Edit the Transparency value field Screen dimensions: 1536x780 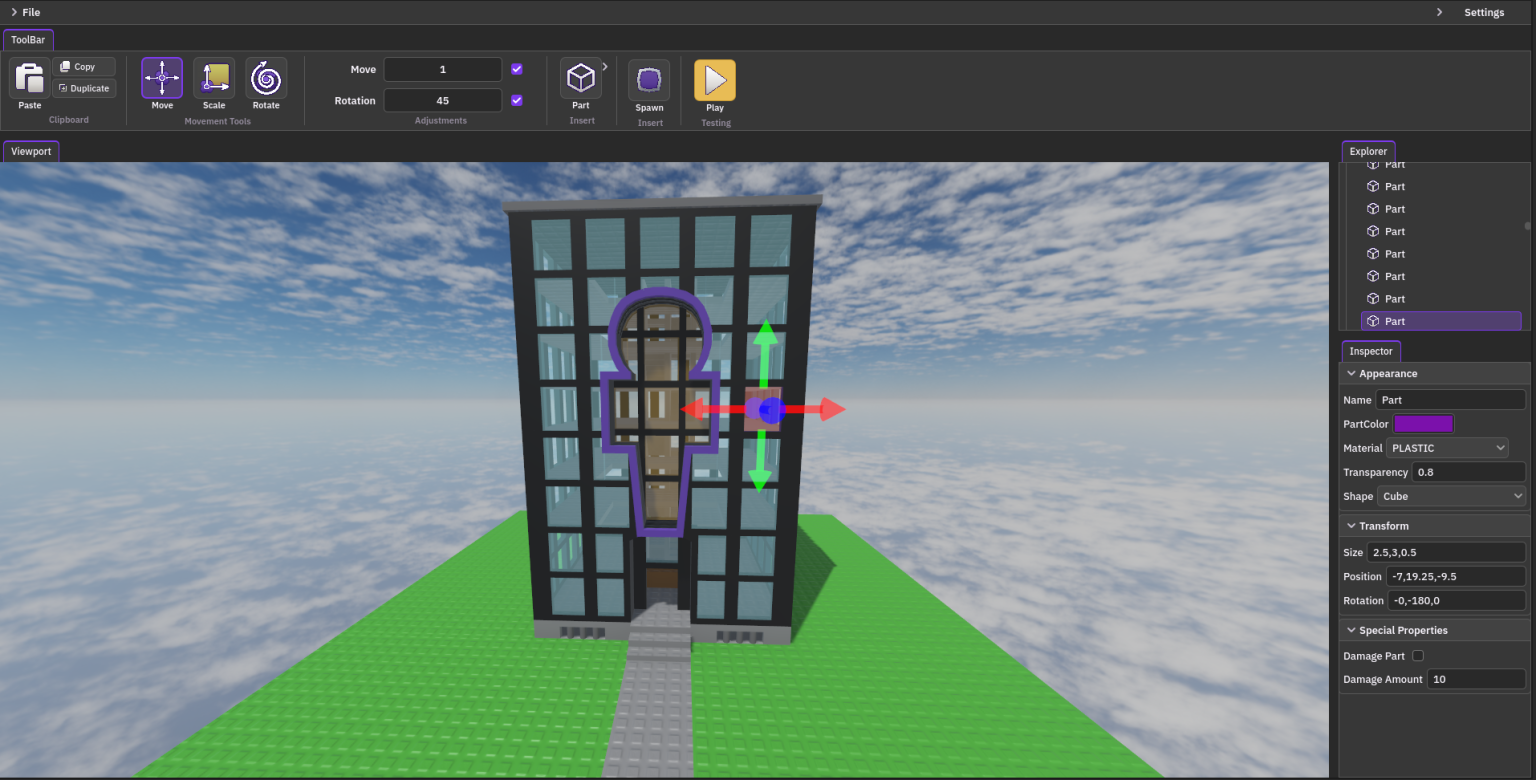1470,472
